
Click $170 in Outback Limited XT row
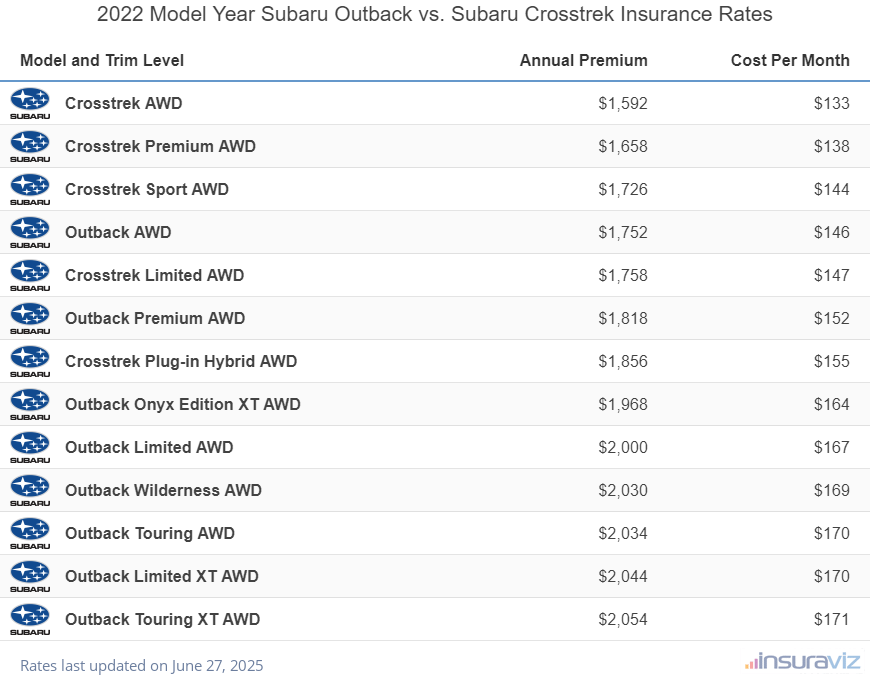832,577
